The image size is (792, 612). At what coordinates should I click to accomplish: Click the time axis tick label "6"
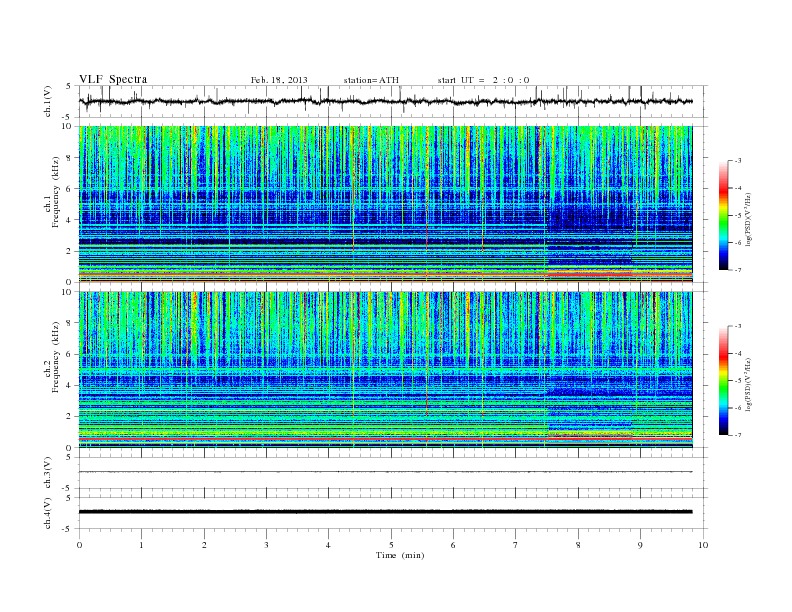(x=453, y=545)
